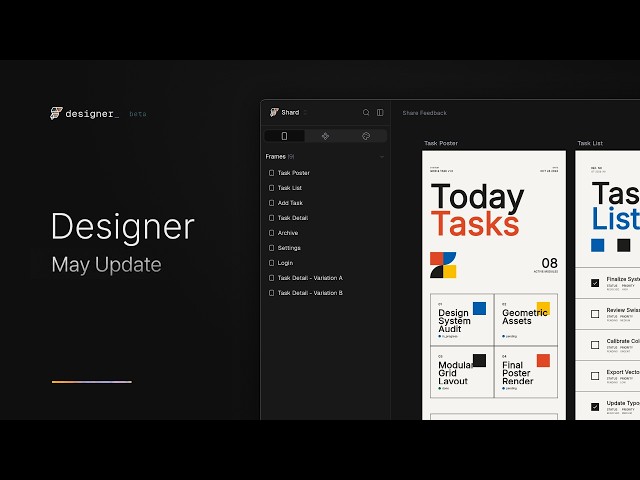Click the Shard project logo icon
This screenshot has width=640, height=480.
tap(274, 112)
